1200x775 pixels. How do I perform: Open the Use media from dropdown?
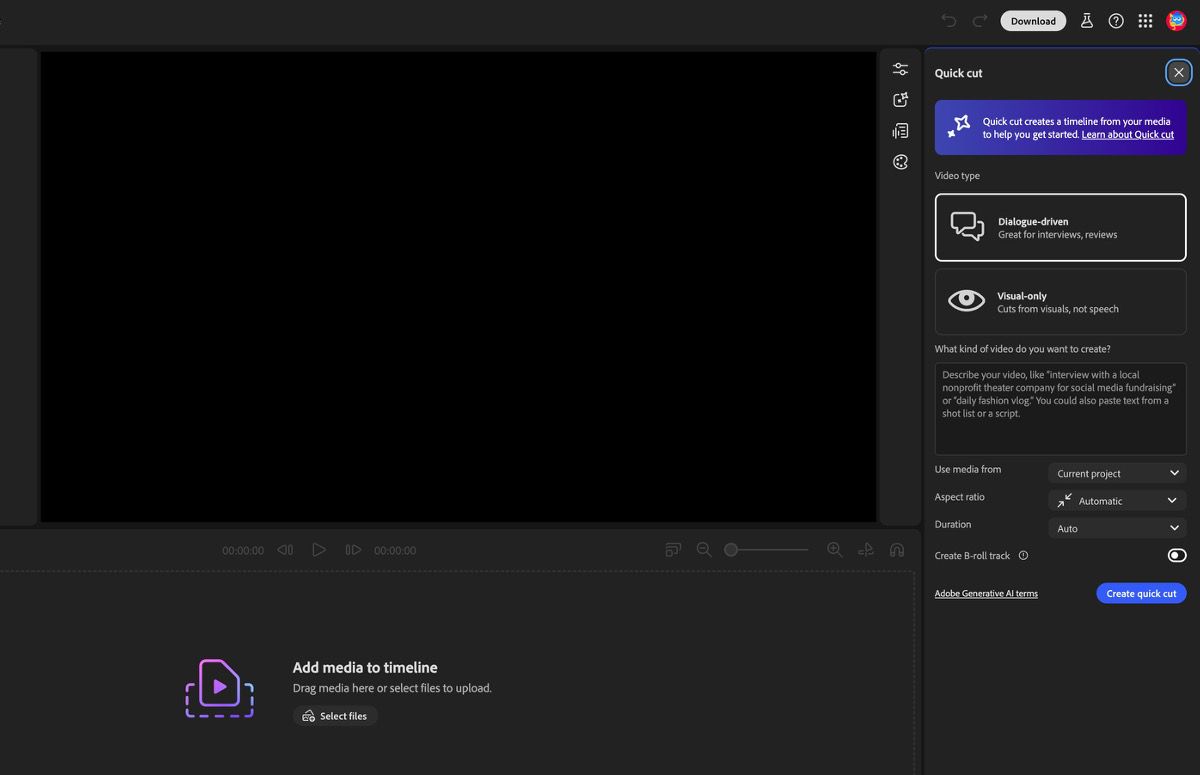(1117, 473)
